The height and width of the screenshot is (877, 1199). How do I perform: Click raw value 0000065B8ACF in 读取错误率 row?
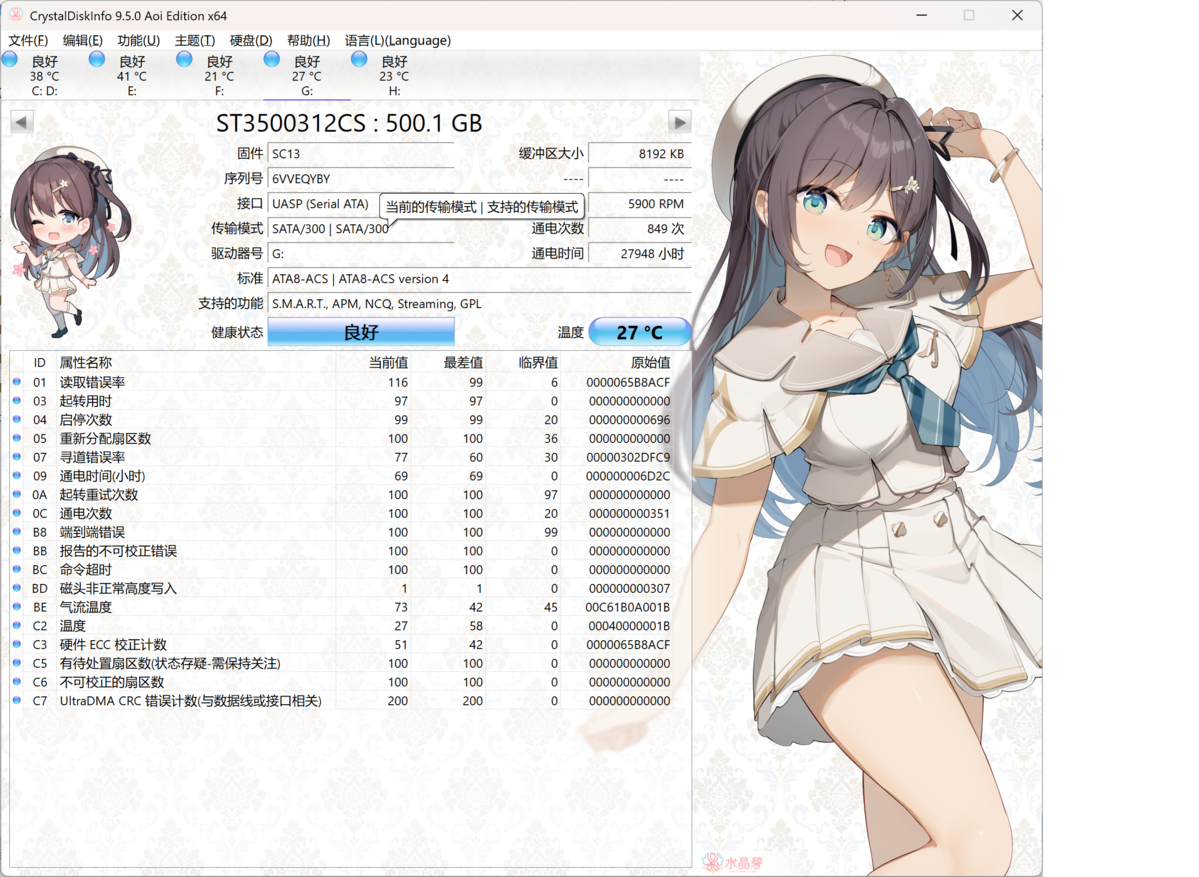[629, 382]
